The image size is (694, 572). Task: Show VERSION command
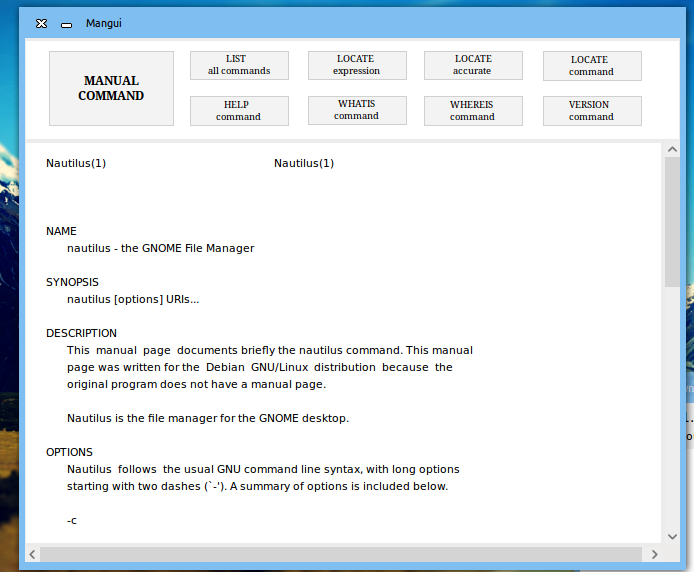[x=592, y=111]
